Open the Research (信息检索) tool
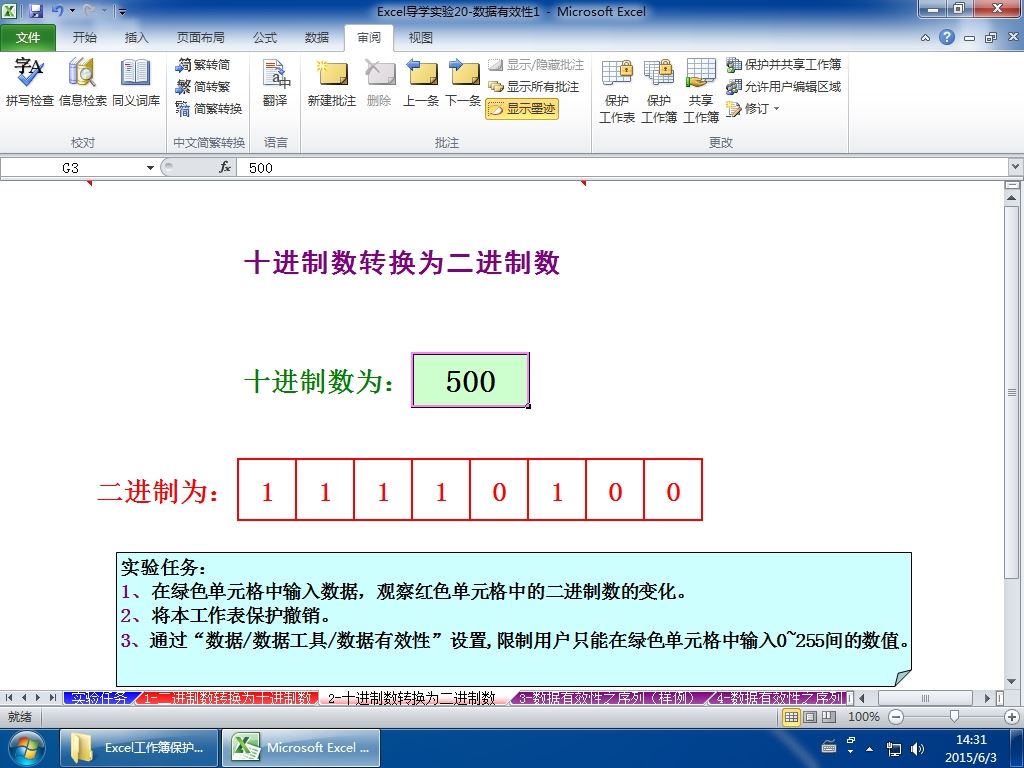Image resolution: width=1024 pixels, height=768 pixels. click(82, 82)
